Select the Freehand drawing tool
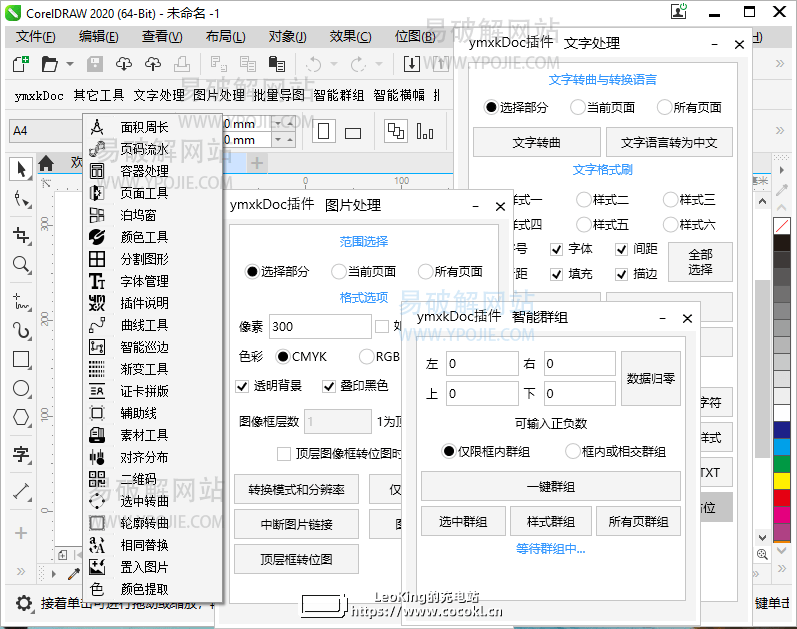Screen dimensions: 797x629 pyautogui.click(x=21, y=301)
